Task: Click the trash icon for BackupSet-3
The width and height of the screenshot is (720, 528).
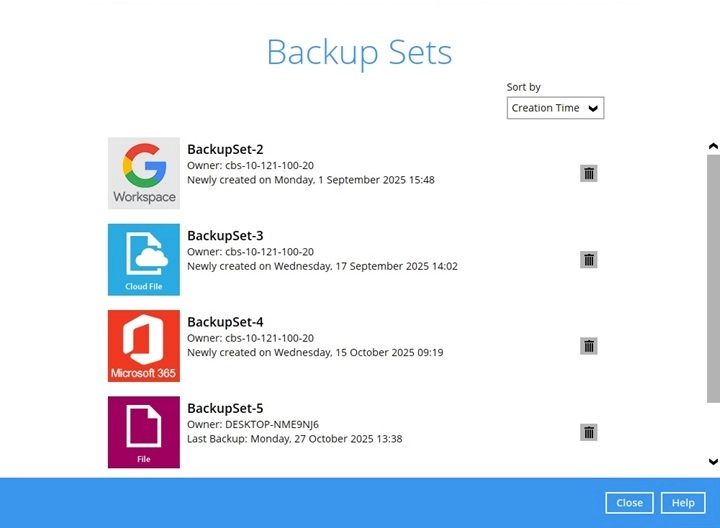Action: tap(589, 260)
